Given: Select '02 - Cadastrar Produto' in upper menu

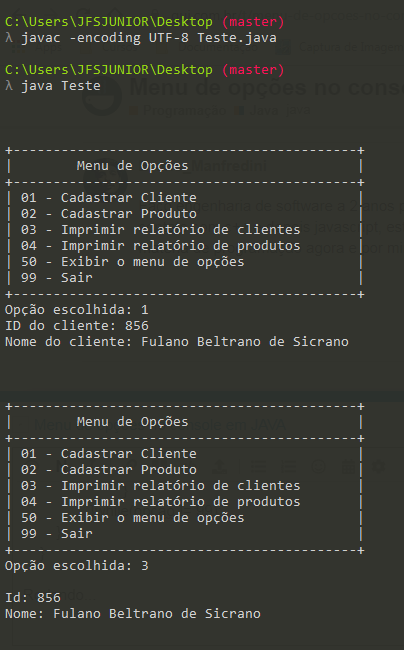Looking at the screenshot, I should click(109, 214).
